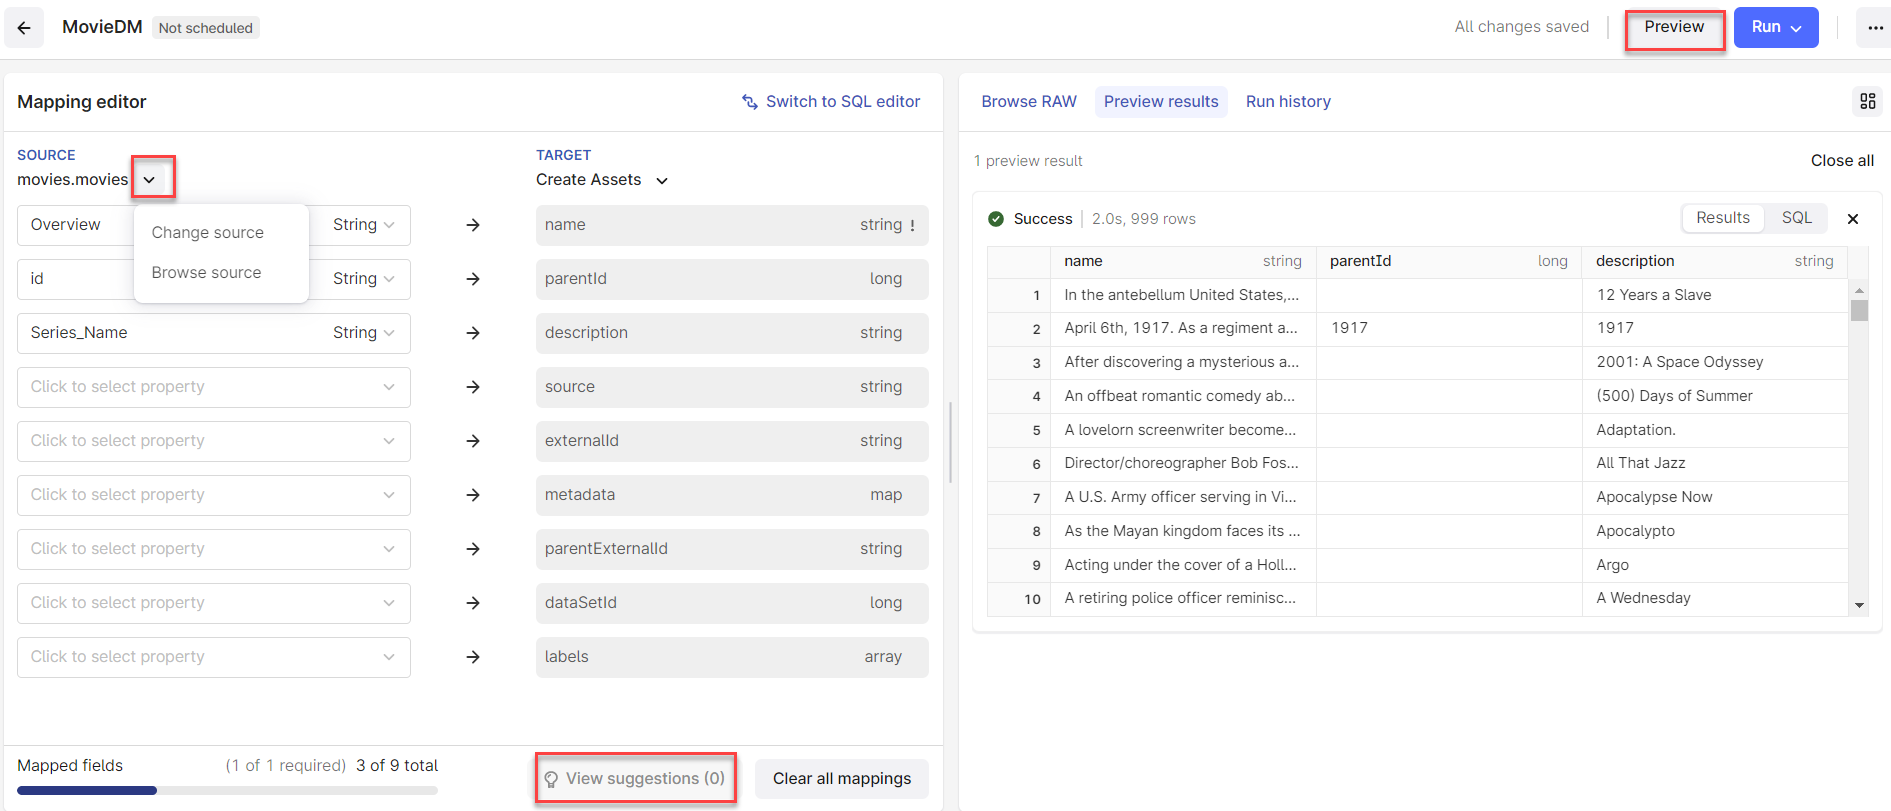Select property for metadata target field
The height and width of the screenshot is (811, 1891).
tap(214, 495)
